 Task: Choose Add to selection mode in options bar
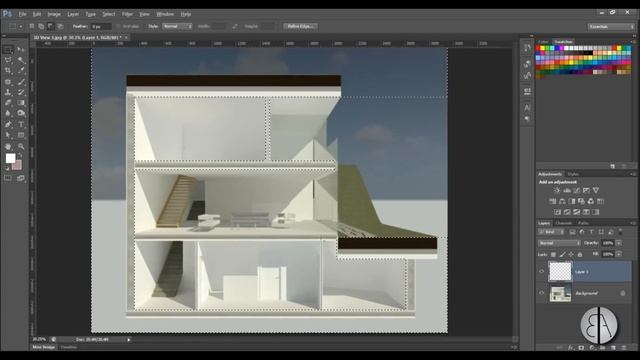coord(41,26)
